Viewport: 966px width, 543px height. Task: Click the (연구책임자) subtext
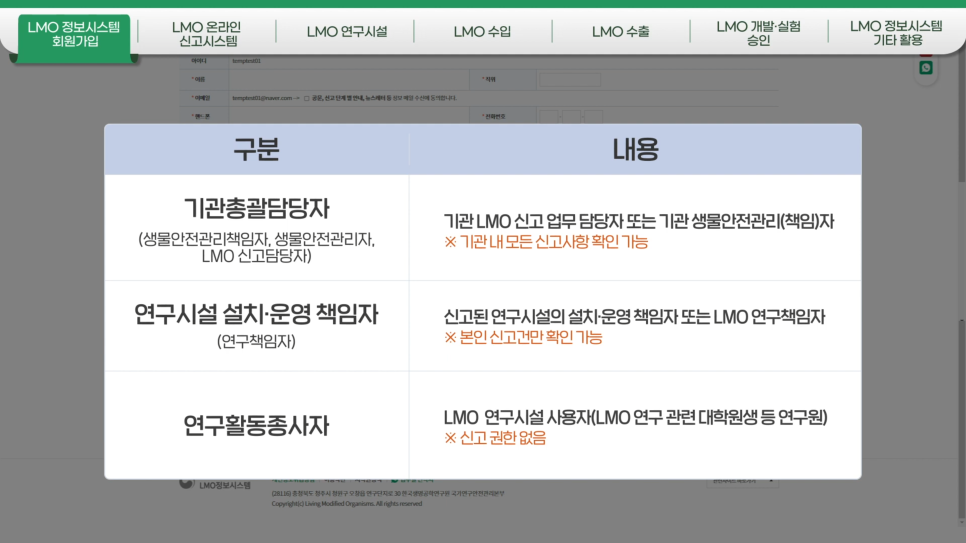coord(256,341)
